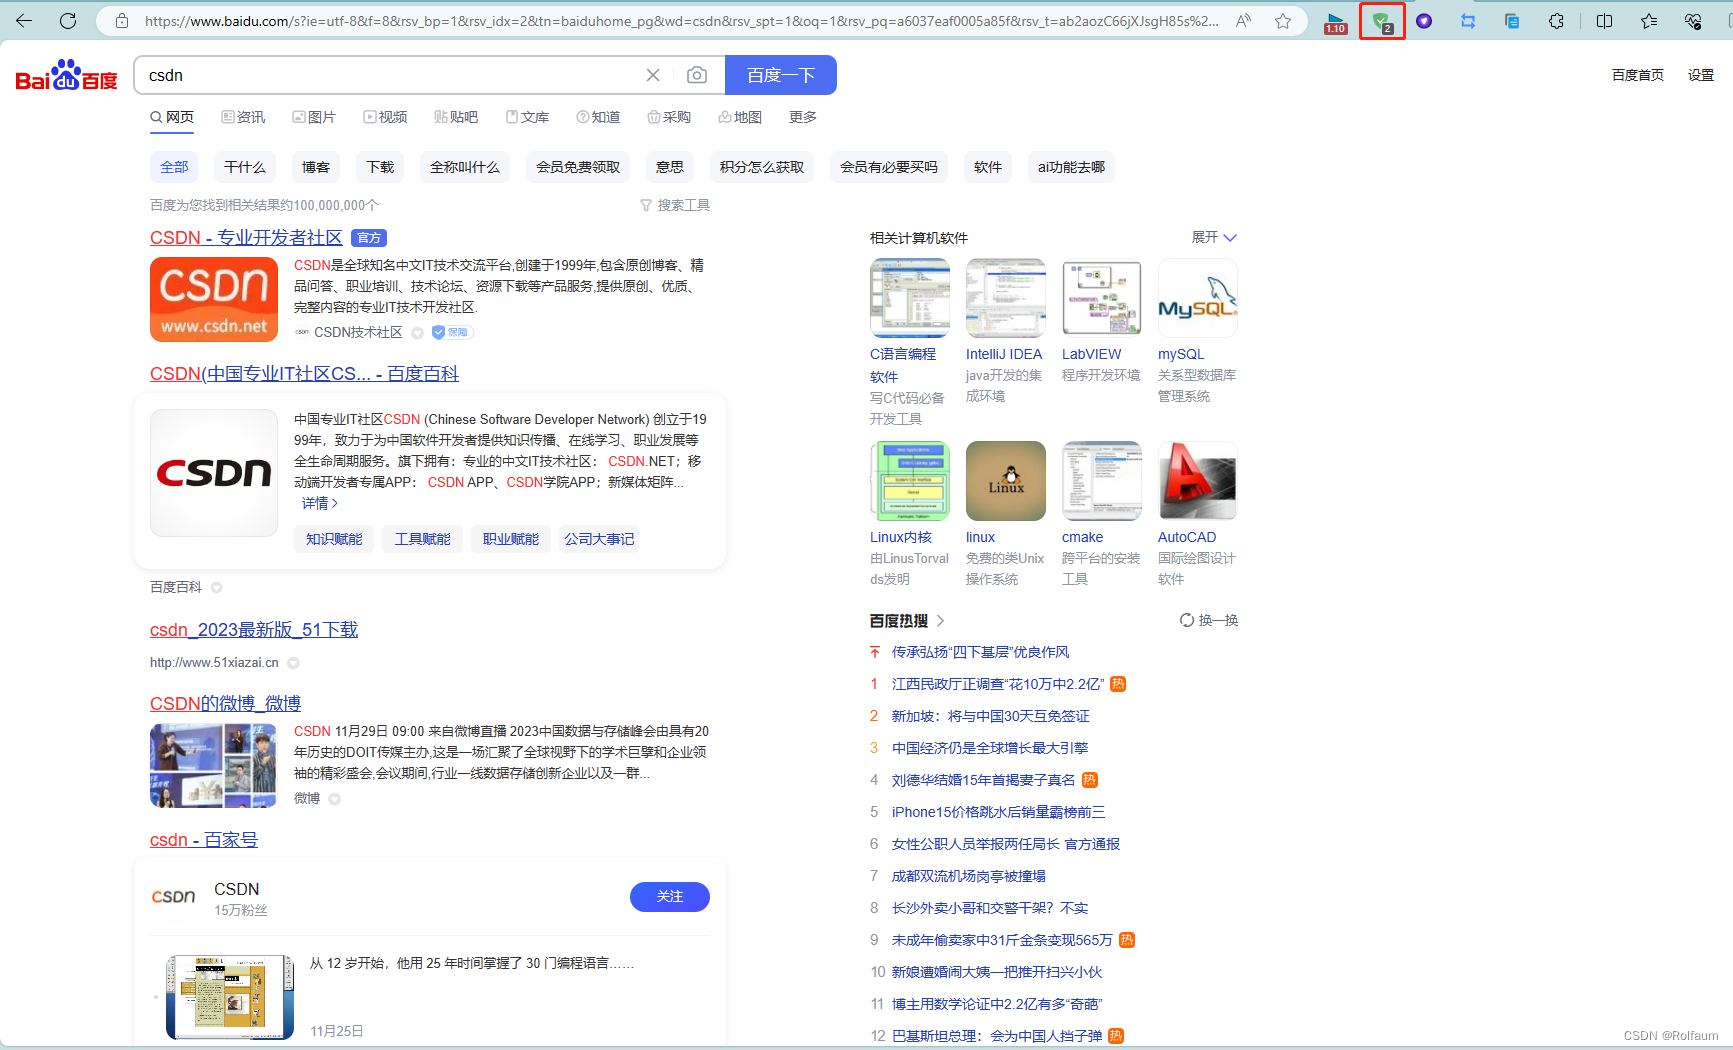The image size is (1733, 1050).
Task: Open the CSDN - 专业开发者社区 result
Action: point(246,238)
